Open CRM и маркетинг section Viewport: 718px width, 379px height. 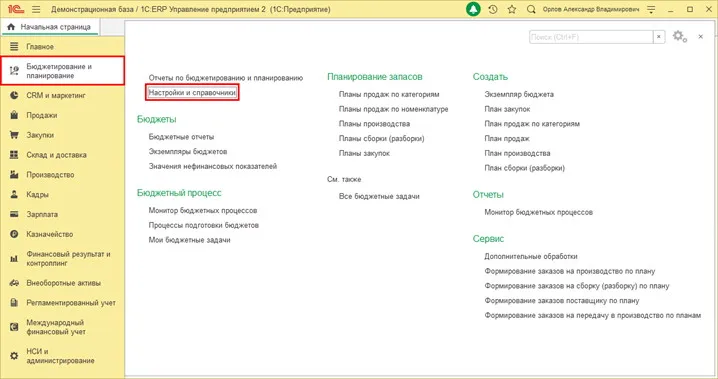tap(62, 95)
